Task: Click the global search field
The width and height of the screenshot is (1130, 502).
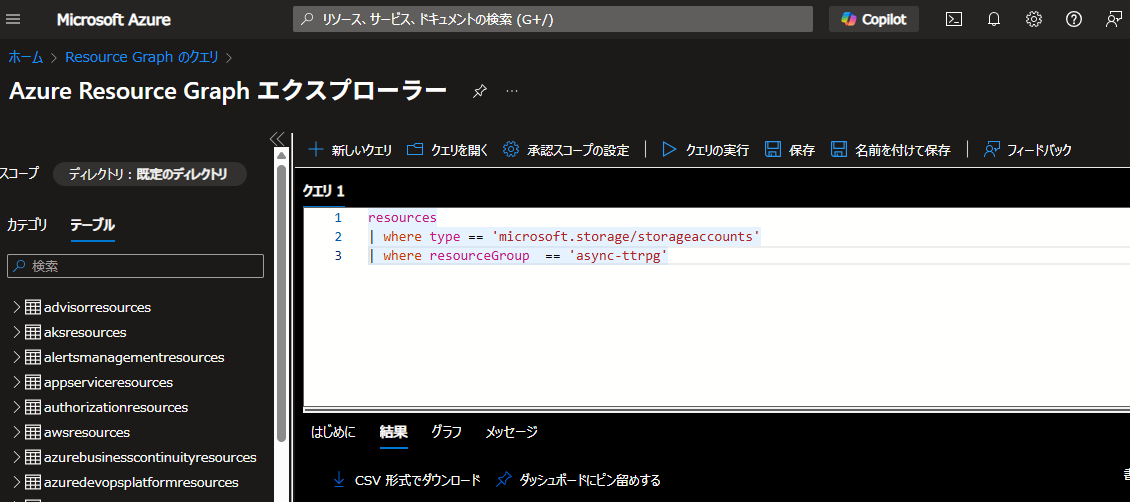Action: pyautogui.click(x=553, y=19)
